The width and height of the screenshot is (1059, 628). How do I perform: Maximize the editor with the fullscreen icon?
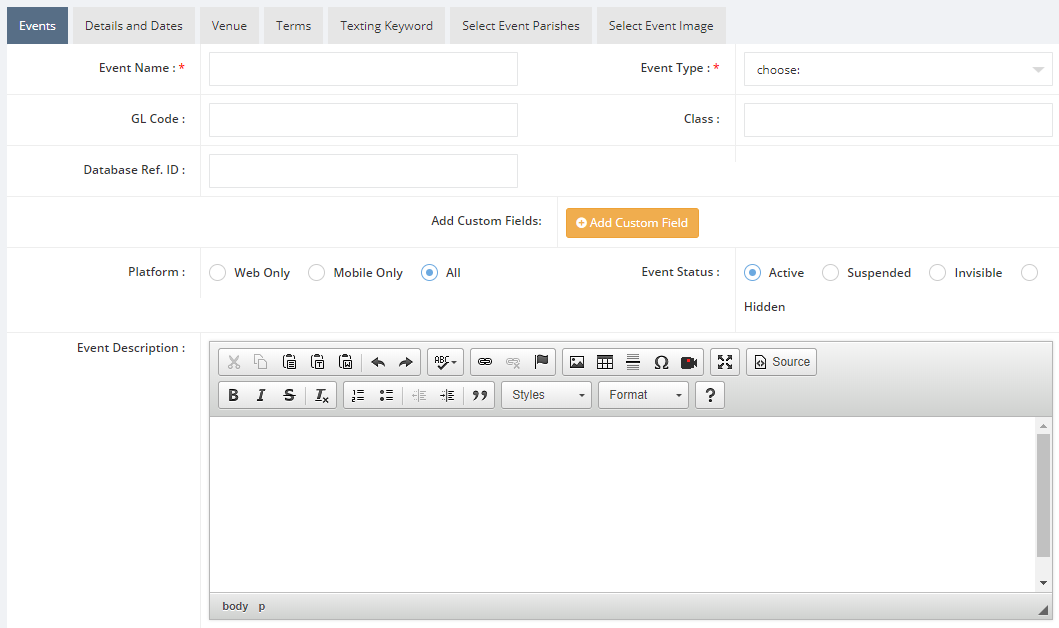(x=725, y=362)
